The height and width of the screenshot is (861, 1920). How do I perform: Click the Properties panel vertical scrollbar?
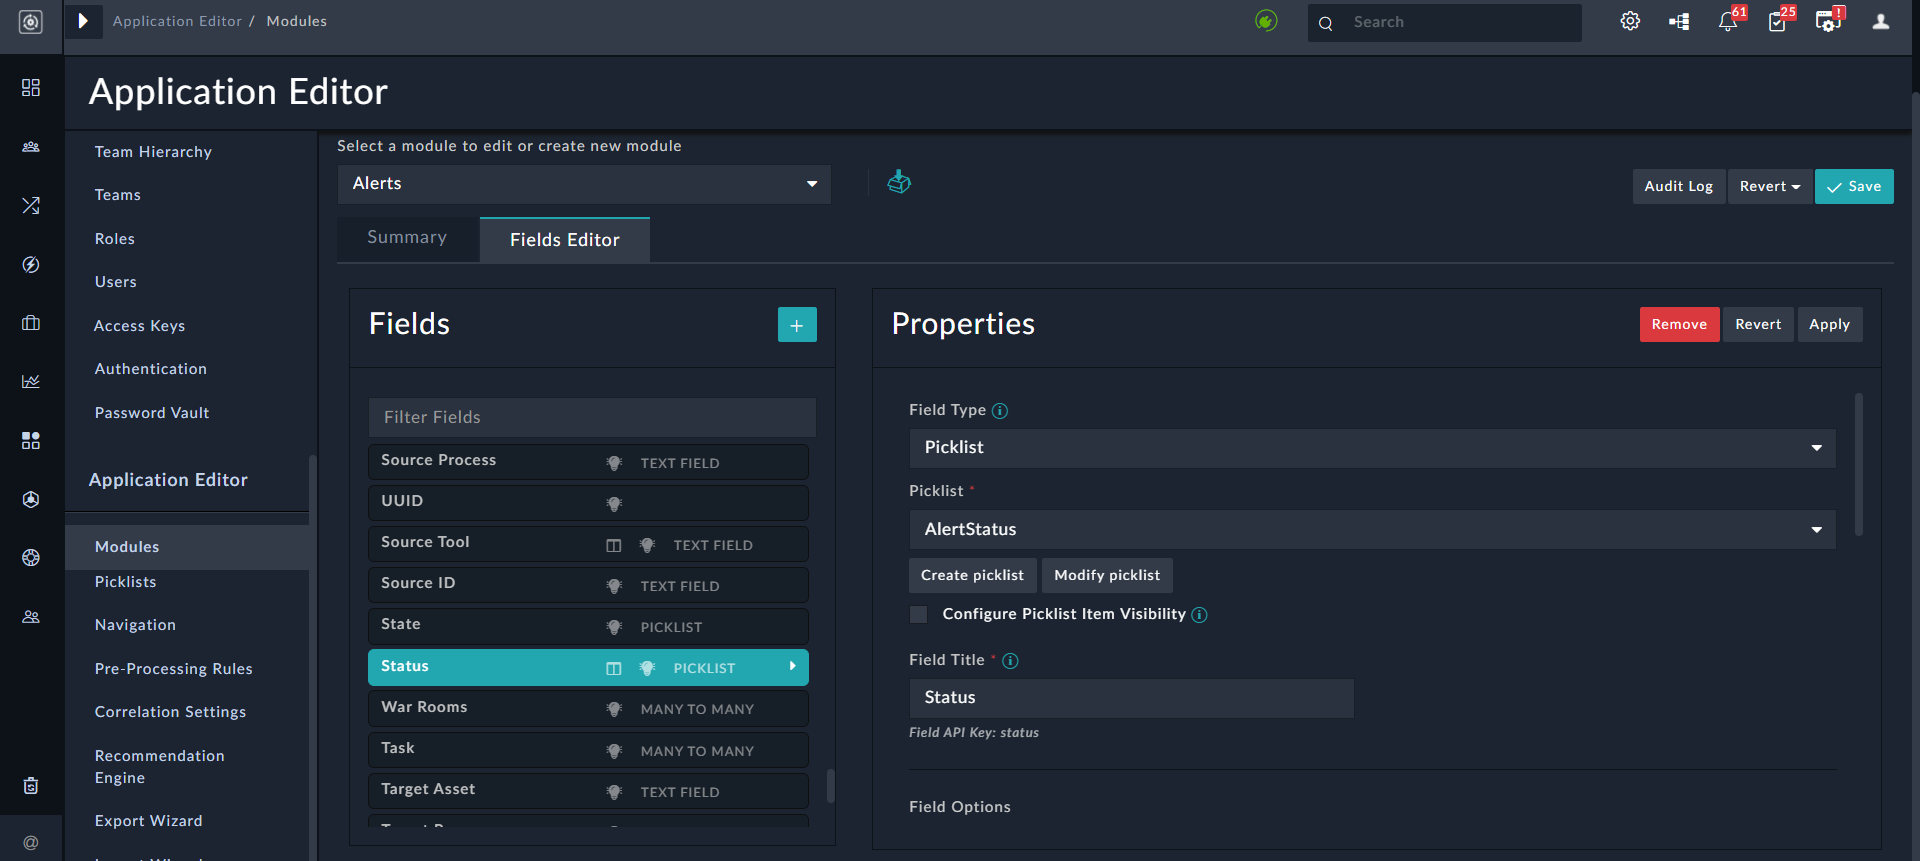pos(1859,465)
